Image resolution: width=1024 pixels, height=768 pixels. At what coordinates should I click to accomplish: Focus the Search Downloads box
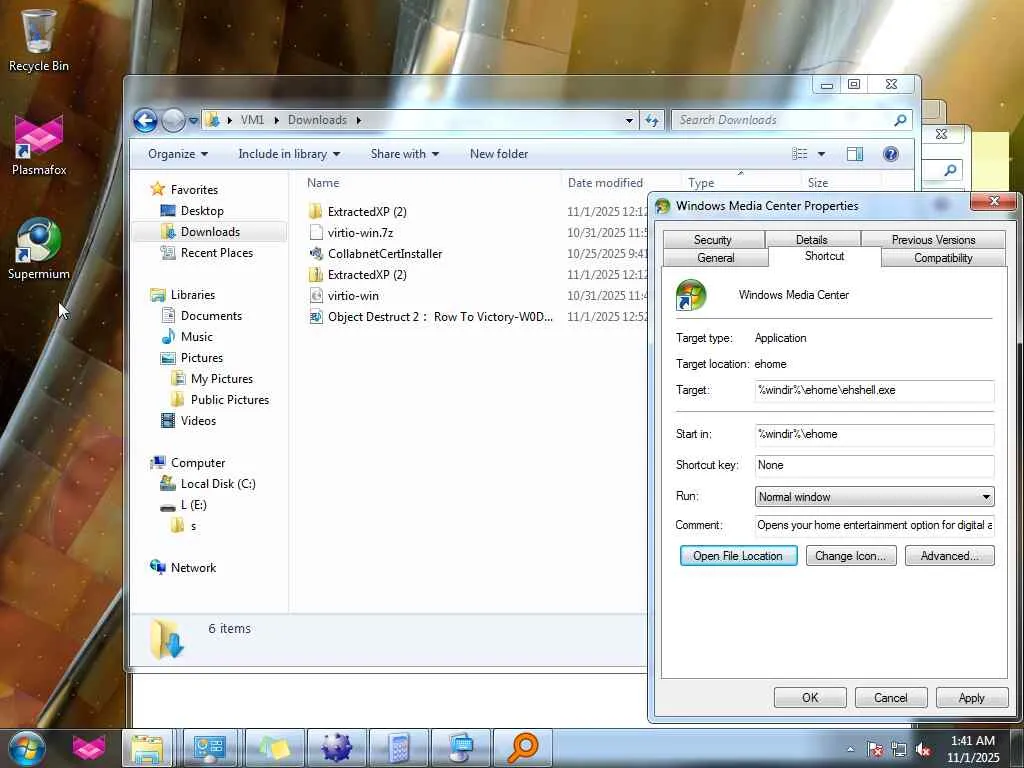click(784, 120)
